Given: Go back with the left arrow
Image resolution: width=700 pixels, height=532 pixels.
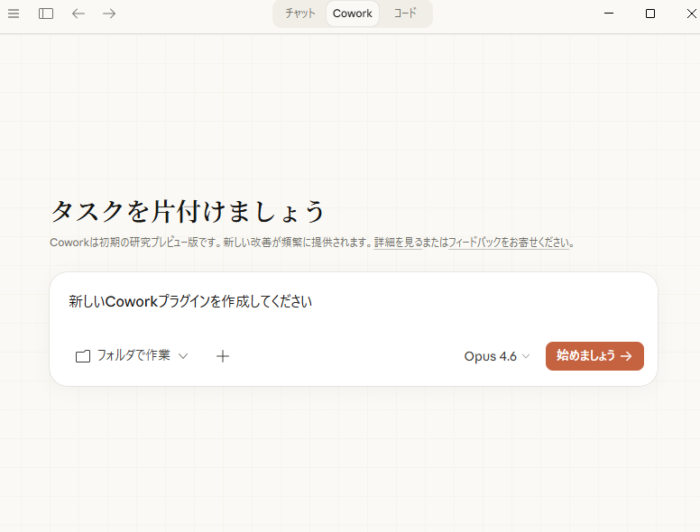Looking at the screenshot, I should (78, 14).
